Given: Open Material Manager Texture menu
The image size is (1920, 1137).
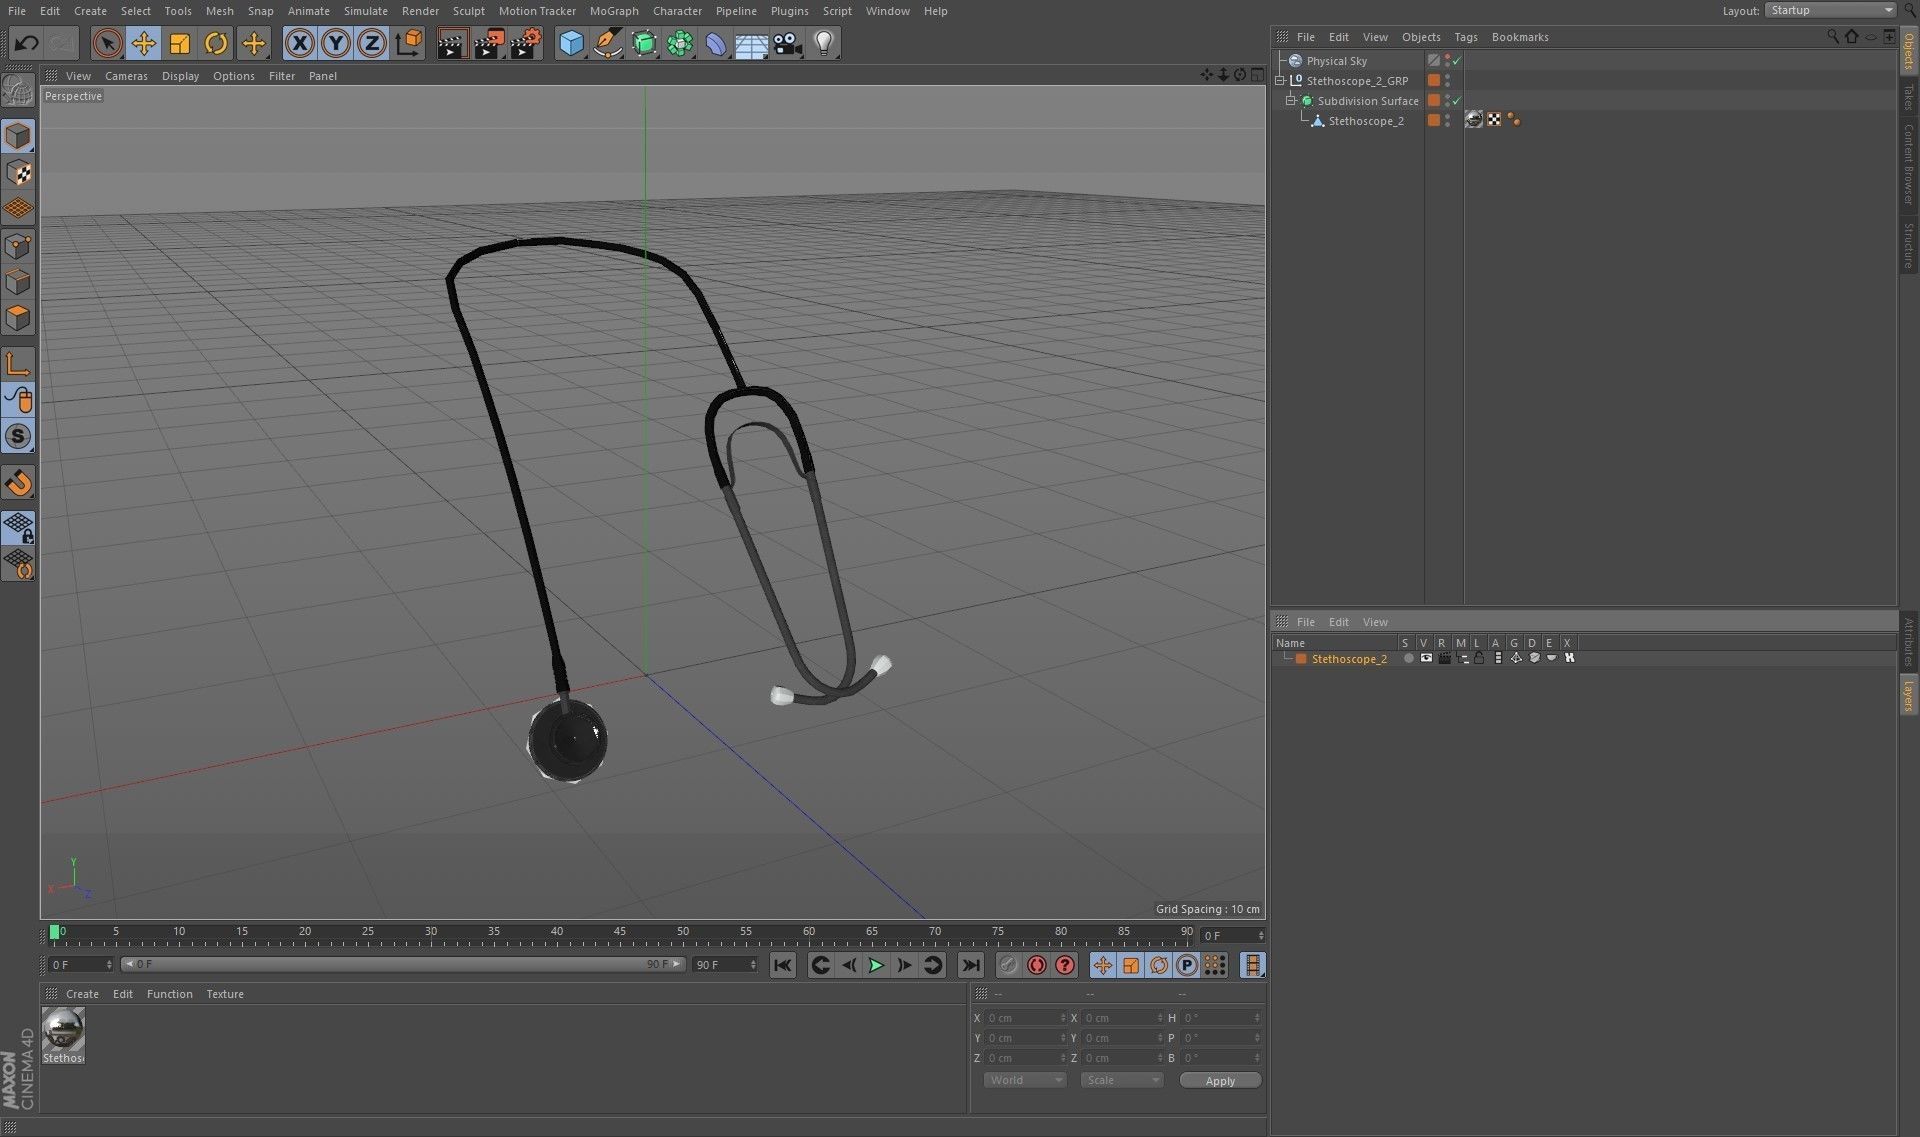Looking at the screenshot, I should coord(225,994).
